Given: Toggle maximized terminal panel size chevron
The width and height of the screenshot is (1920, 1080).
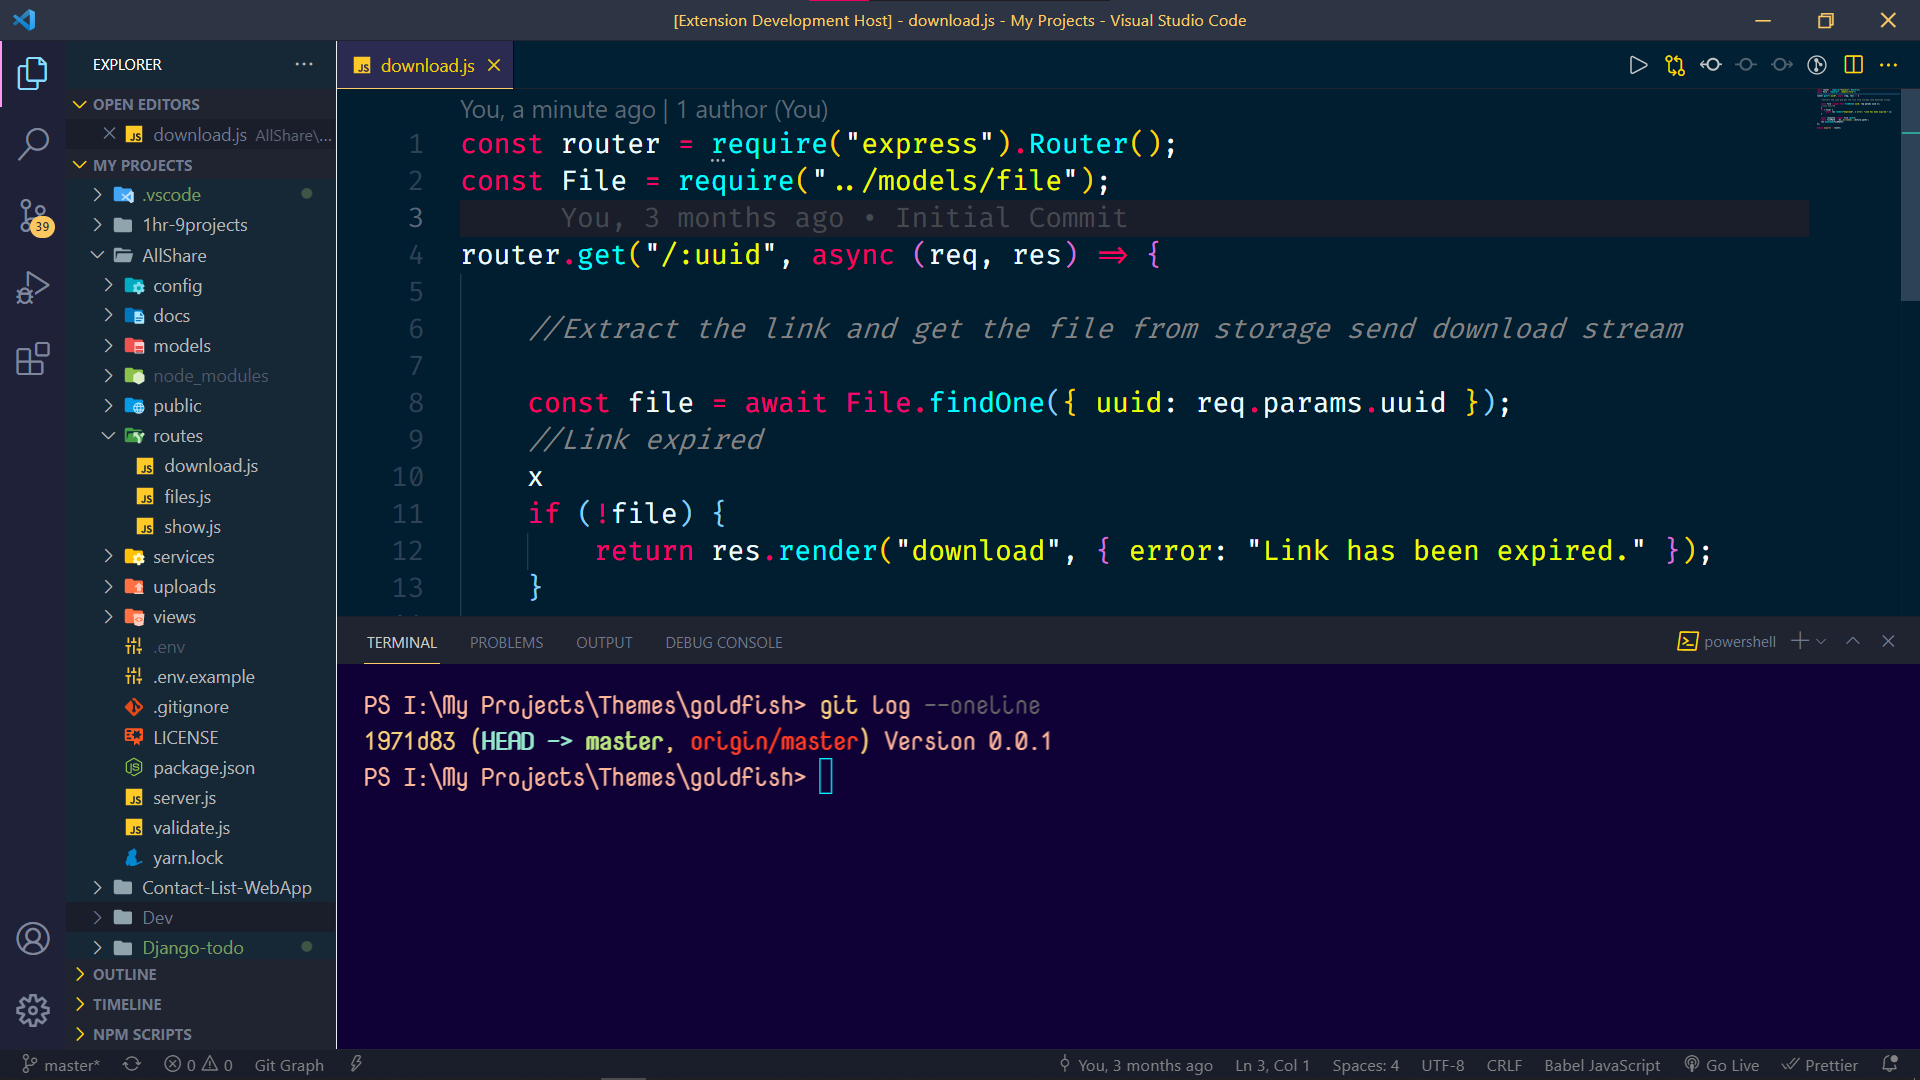Looking at the screenshot, I should pyautogui.click(x=1853, y=642).
